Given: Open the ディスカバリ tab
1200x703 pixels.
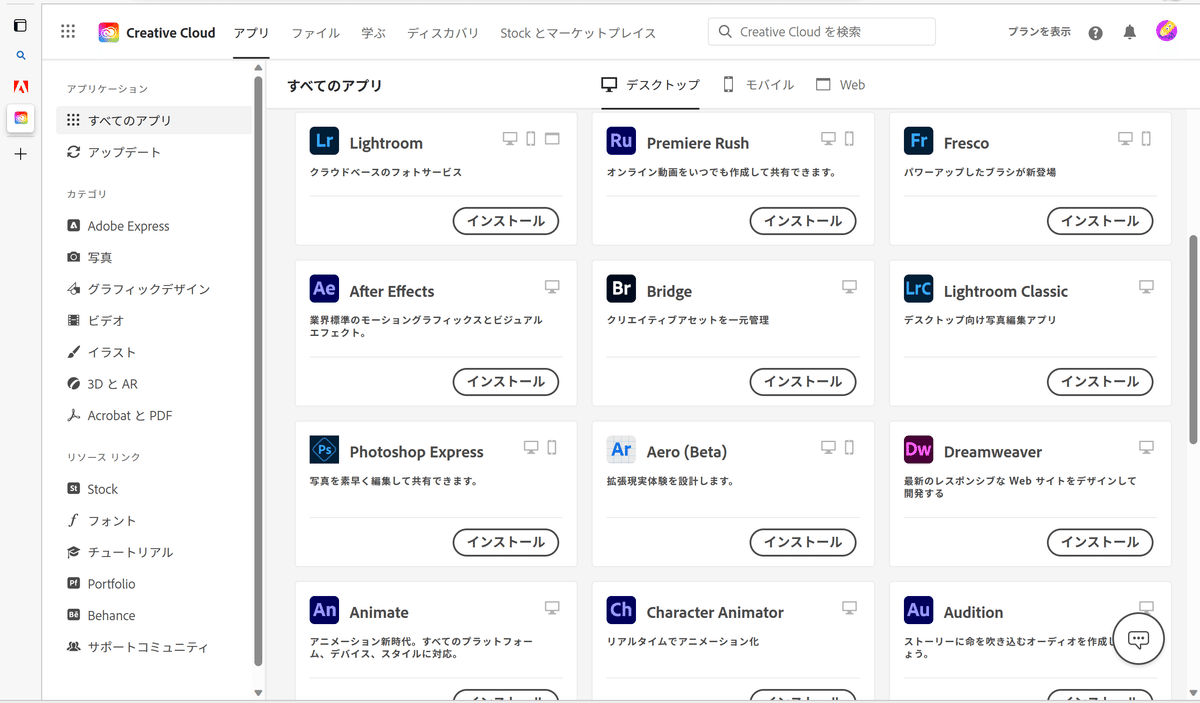Looking at the screenshot, I should [x=443, y=33].
